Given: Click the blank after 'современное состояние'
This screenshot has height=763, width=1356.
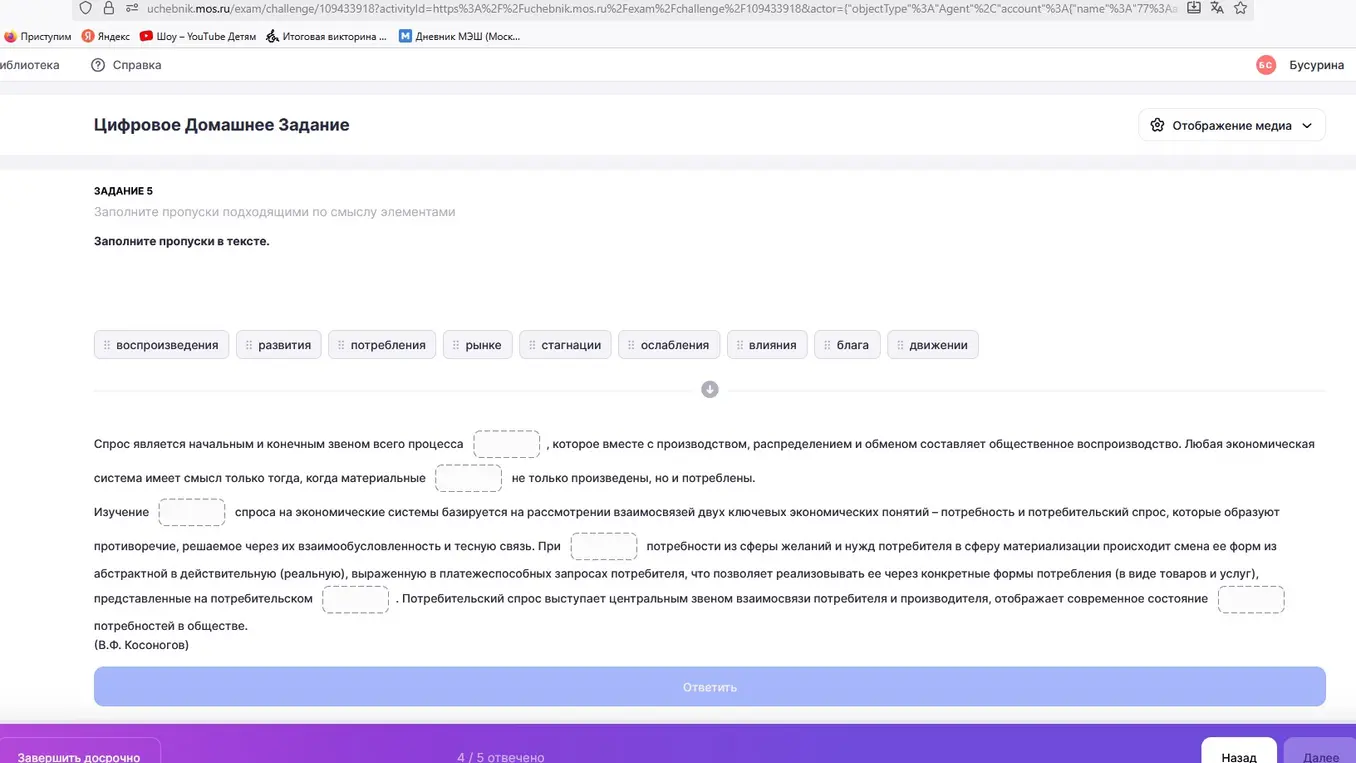Looking at the screenshot, I should [1251, 599].
